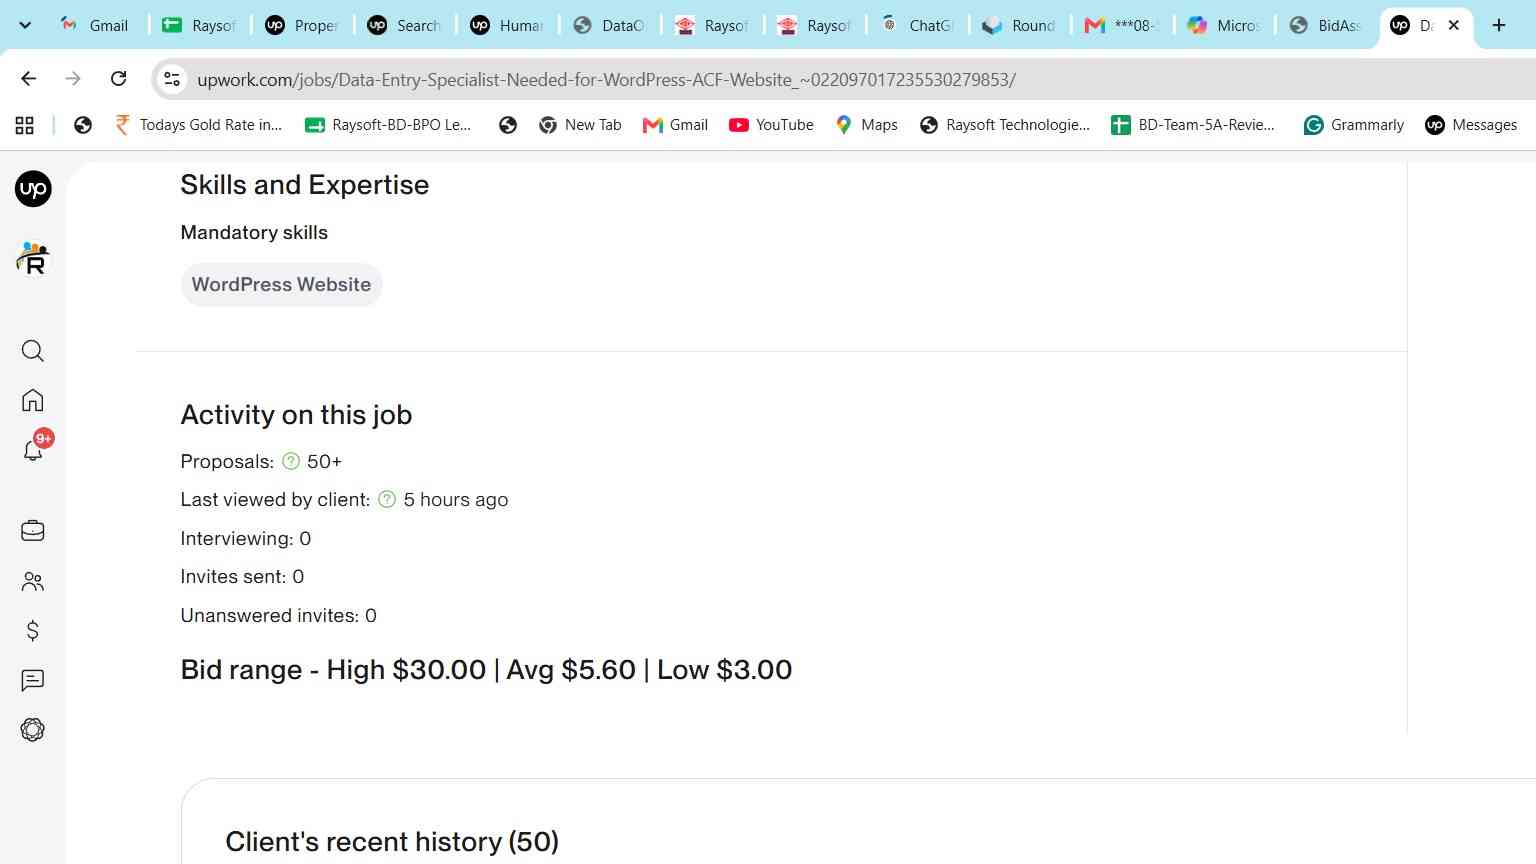
Task: Reload the current page
Action: pyautogui.click(x=118, y=79)
